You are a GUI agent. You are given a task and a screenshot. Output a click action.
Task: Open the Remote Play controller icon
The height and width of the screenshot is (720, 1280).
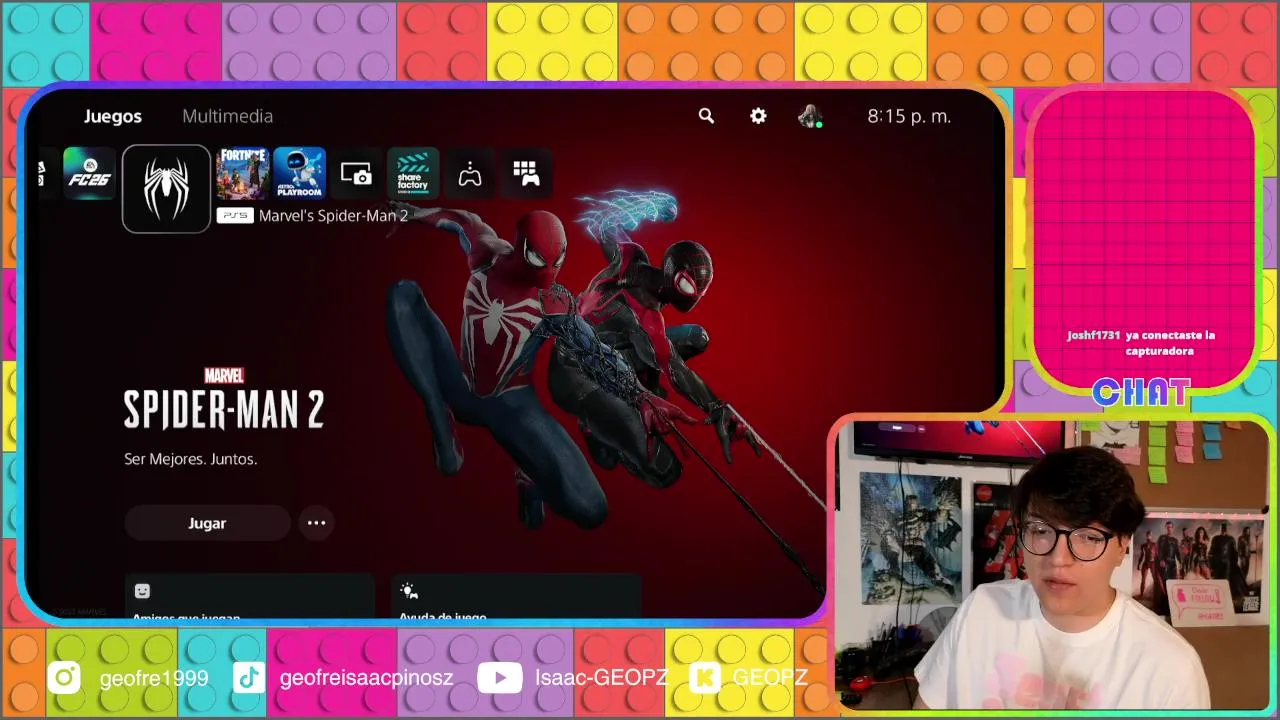470,174
